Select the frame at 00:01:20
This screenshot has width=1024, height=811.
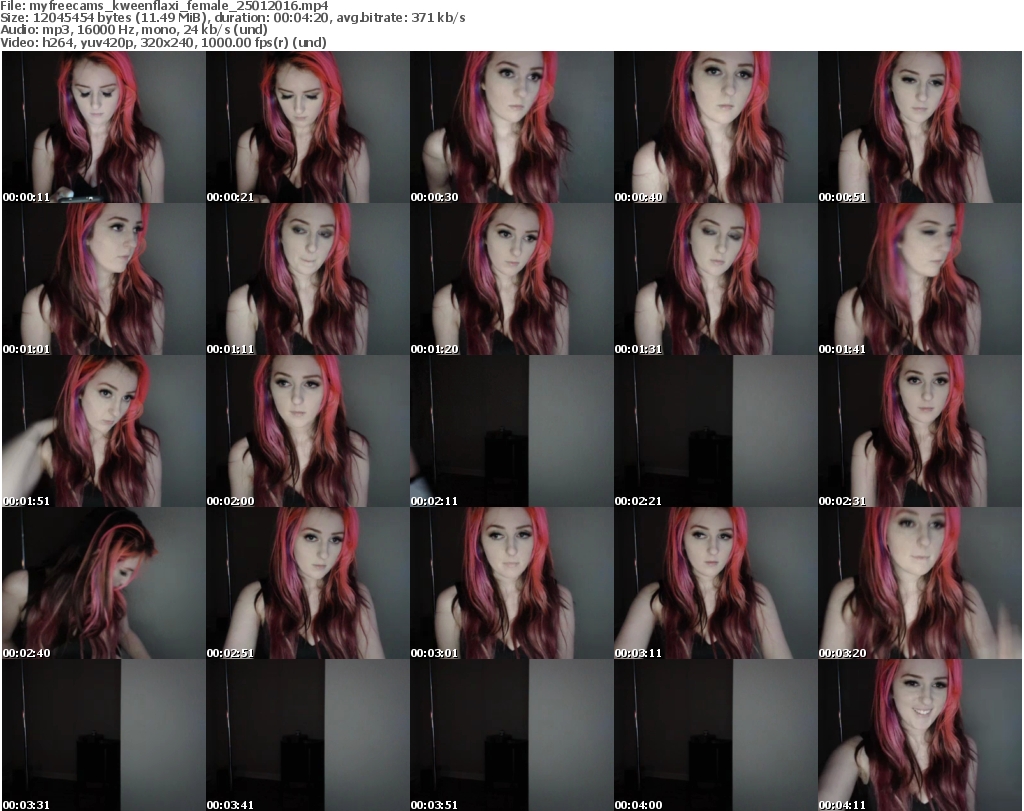[x=511, y=279]
